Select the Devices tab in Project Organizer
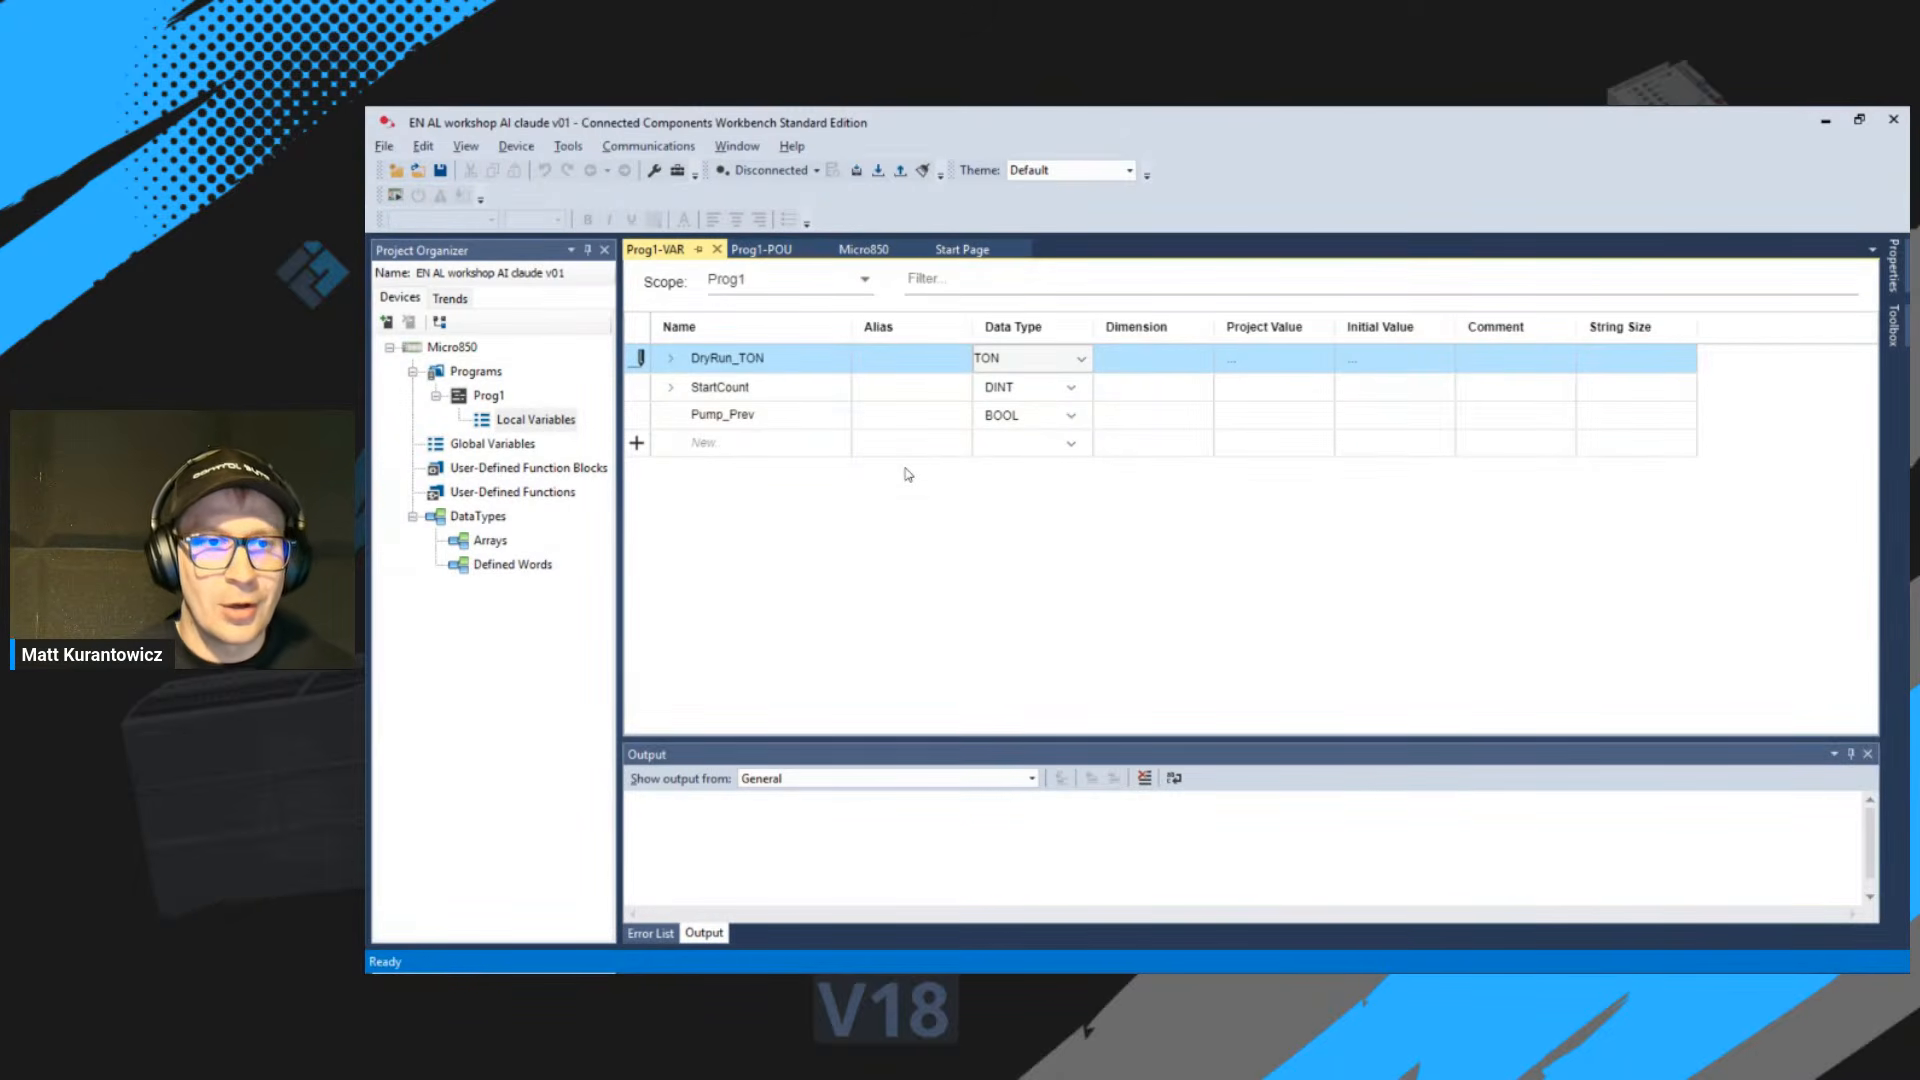The image size is (1920, 1080). 400,298
